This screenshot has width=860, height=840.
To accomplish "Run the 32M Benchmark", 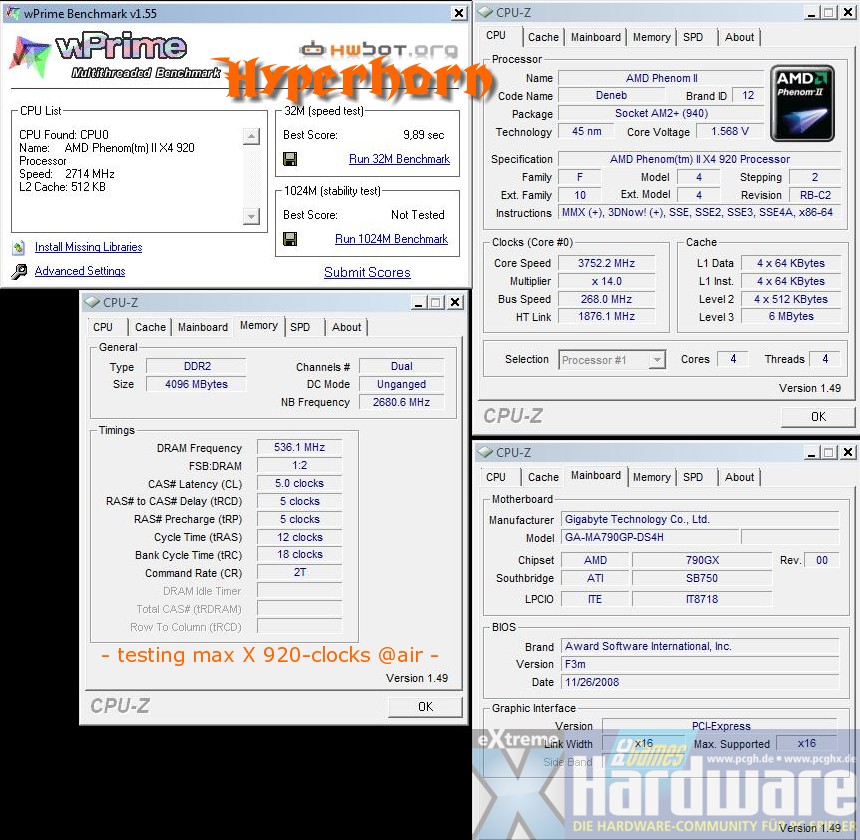I will (399, 159).
